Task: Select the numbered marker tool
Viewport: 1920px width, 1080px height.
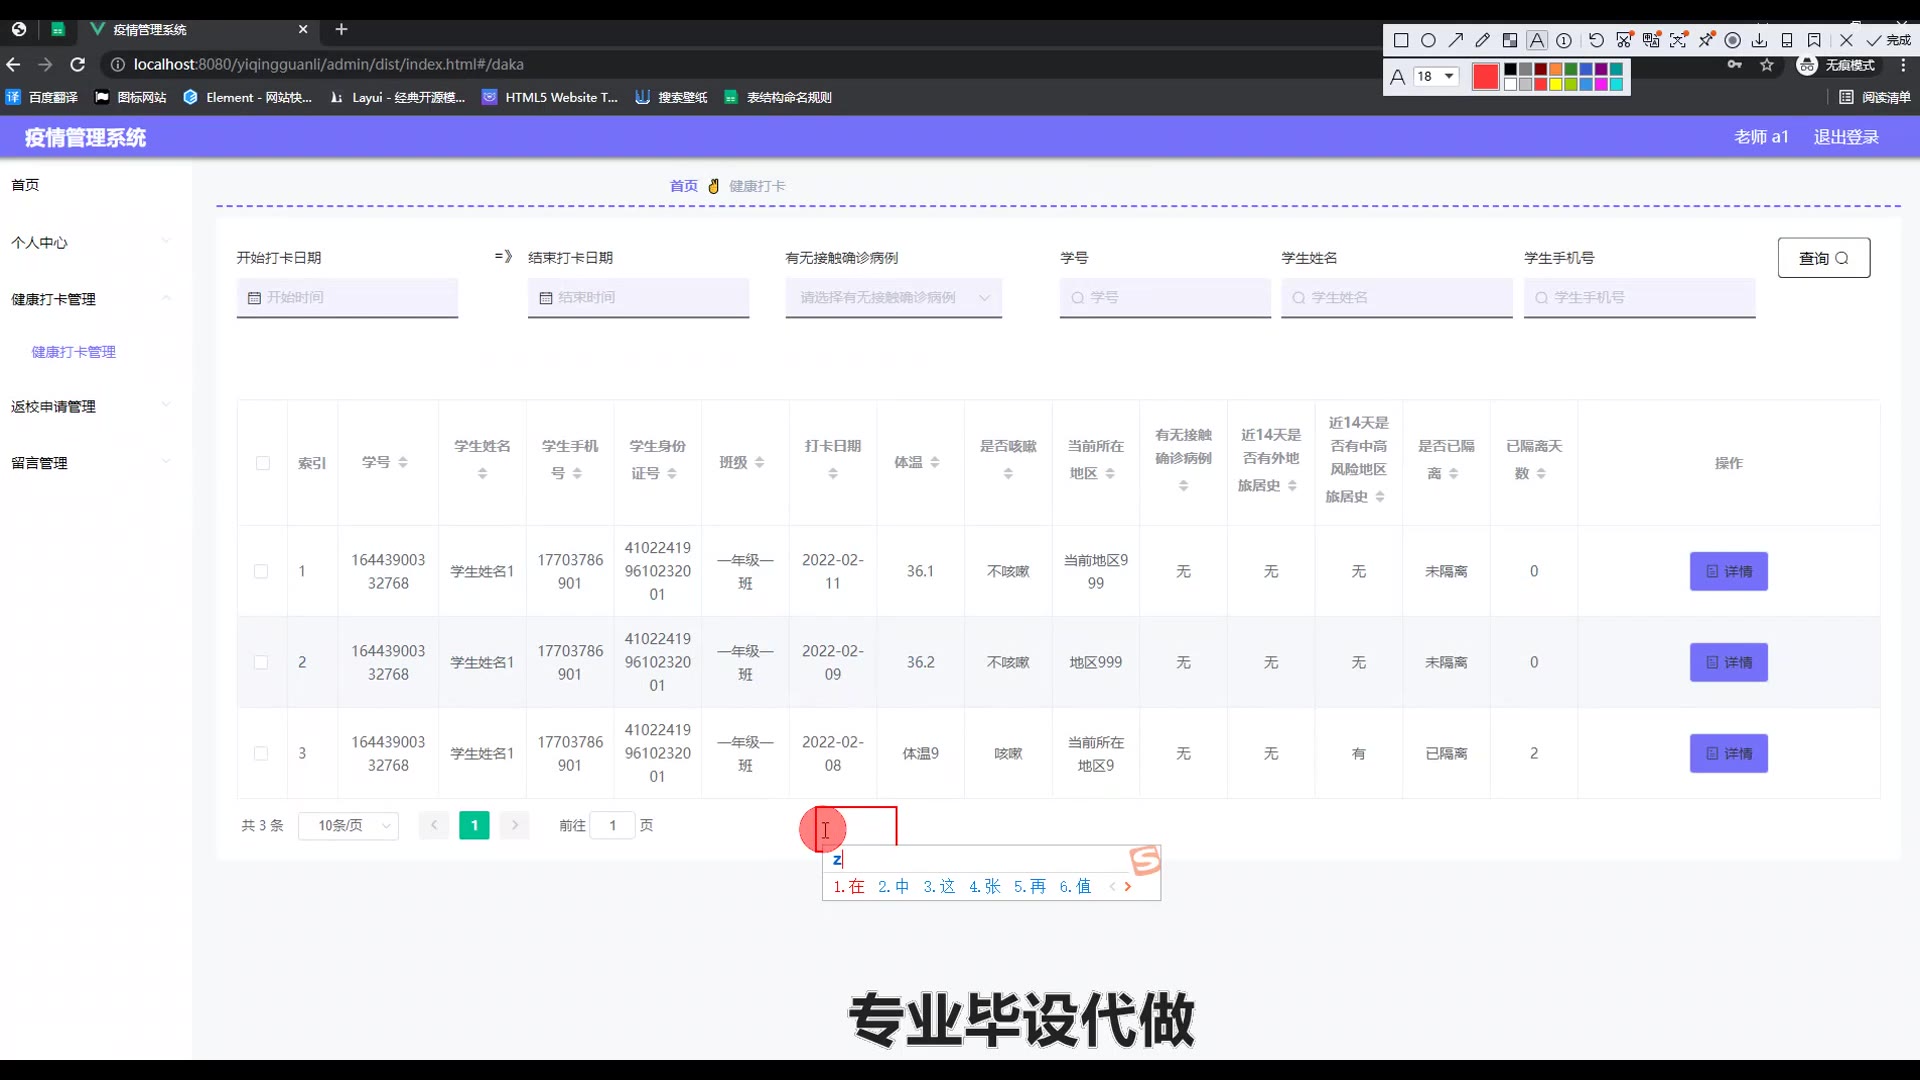Action: pos(1564,41)
